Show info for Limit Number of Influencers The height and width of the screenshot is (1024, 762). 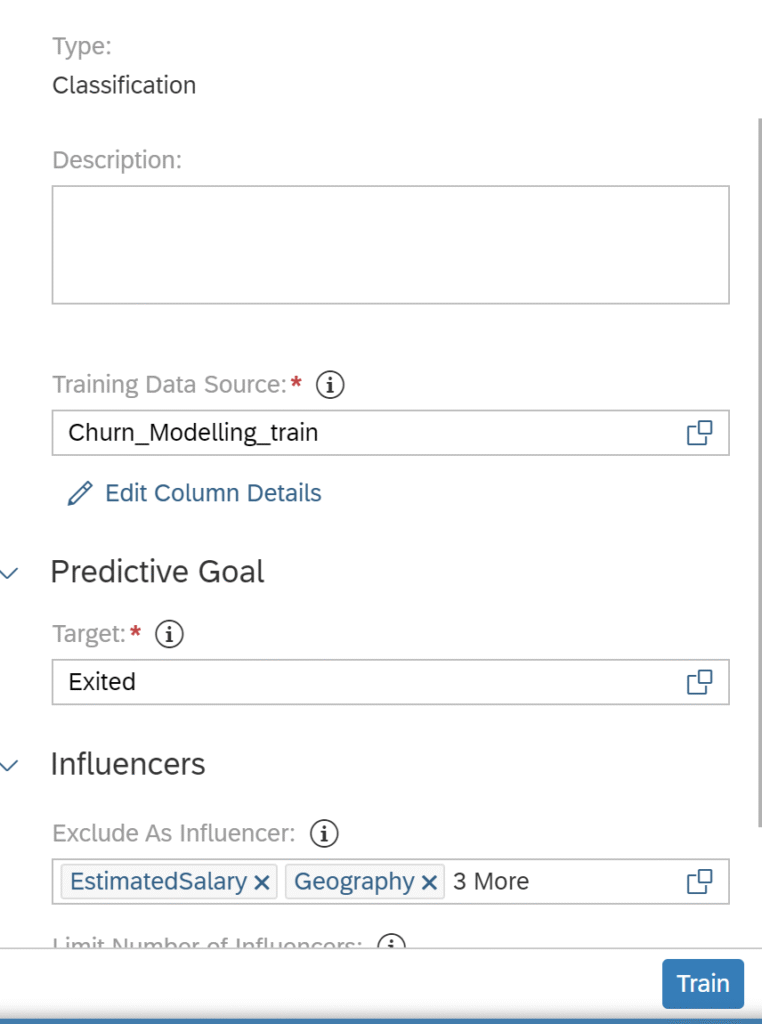(x=392, y=942)
